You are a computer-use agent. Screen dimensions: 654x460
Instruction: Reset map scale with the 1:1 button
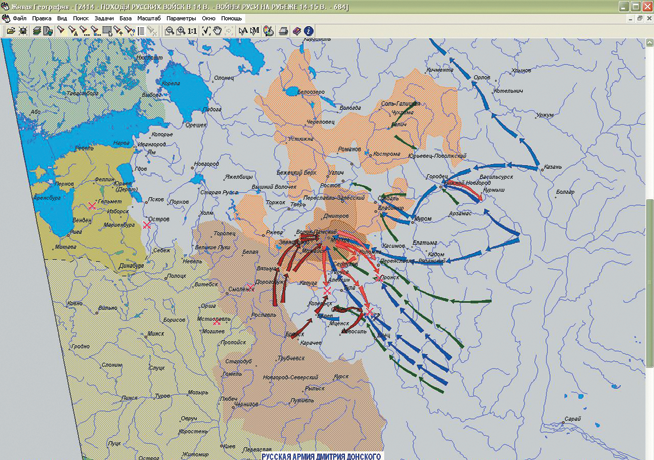192,31
